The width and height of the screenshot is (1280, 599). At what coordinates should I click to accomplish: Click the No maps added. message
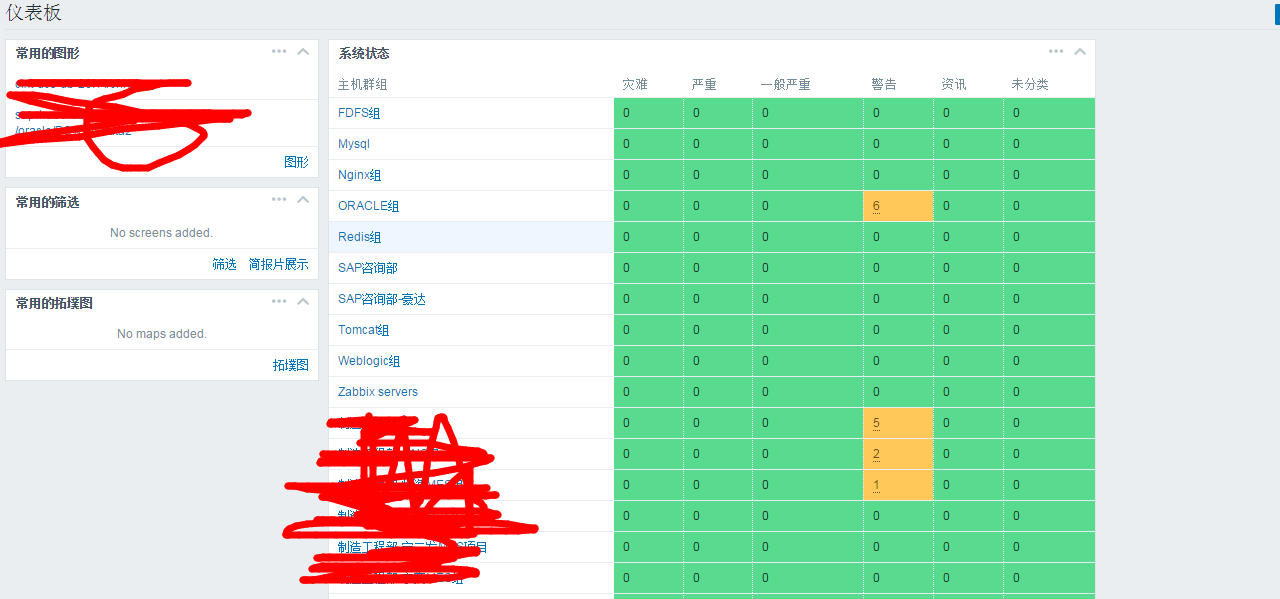click(162, 334)
